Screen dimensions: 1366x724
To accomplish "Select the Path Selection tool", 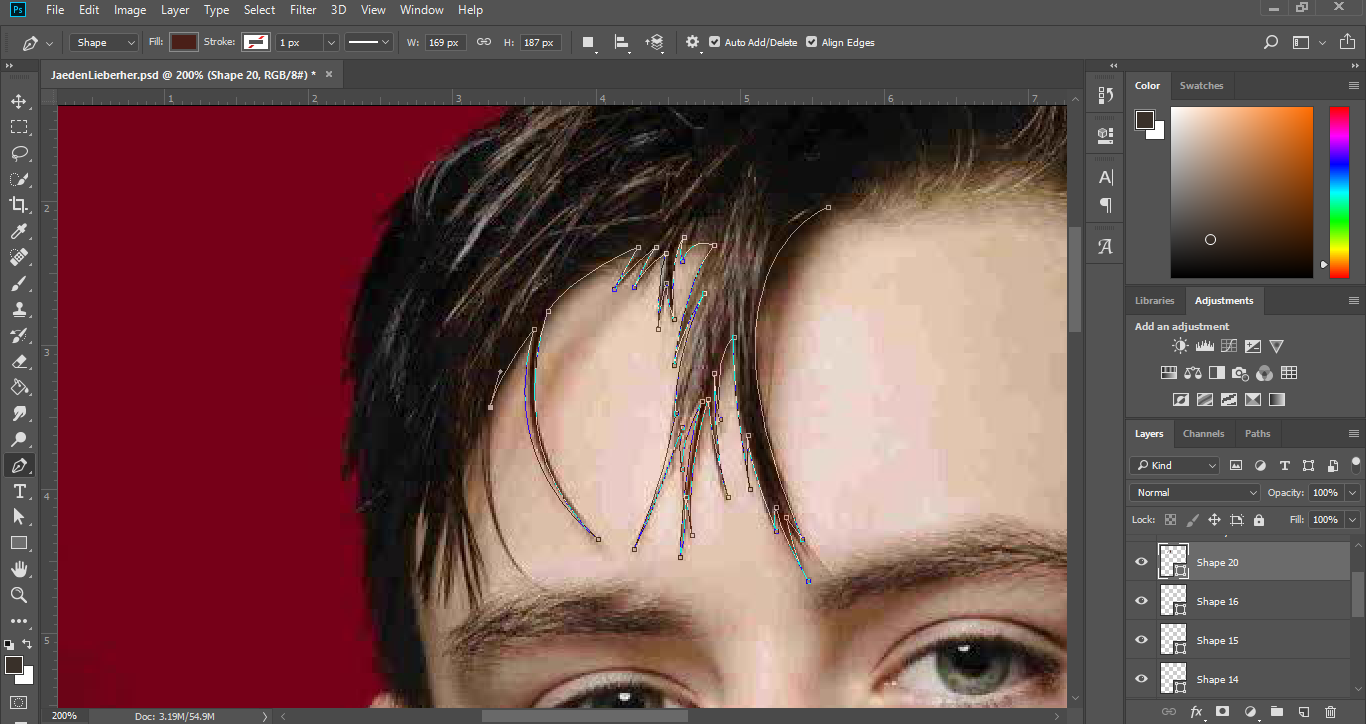I will click(x=19, y=517).
